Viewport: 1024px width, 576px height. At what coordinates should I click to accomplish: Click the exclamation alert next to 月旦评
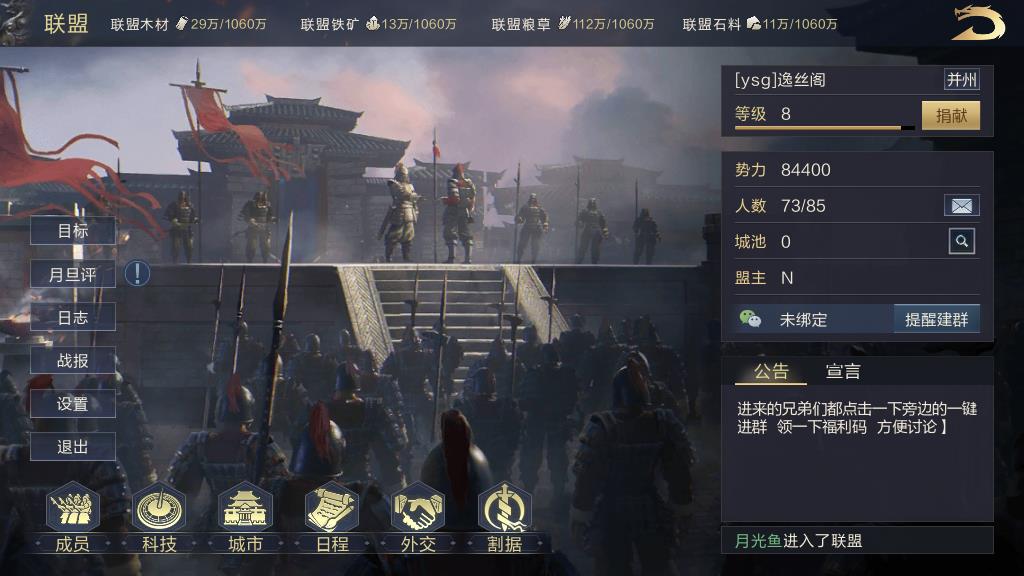[x=137, y=274]
